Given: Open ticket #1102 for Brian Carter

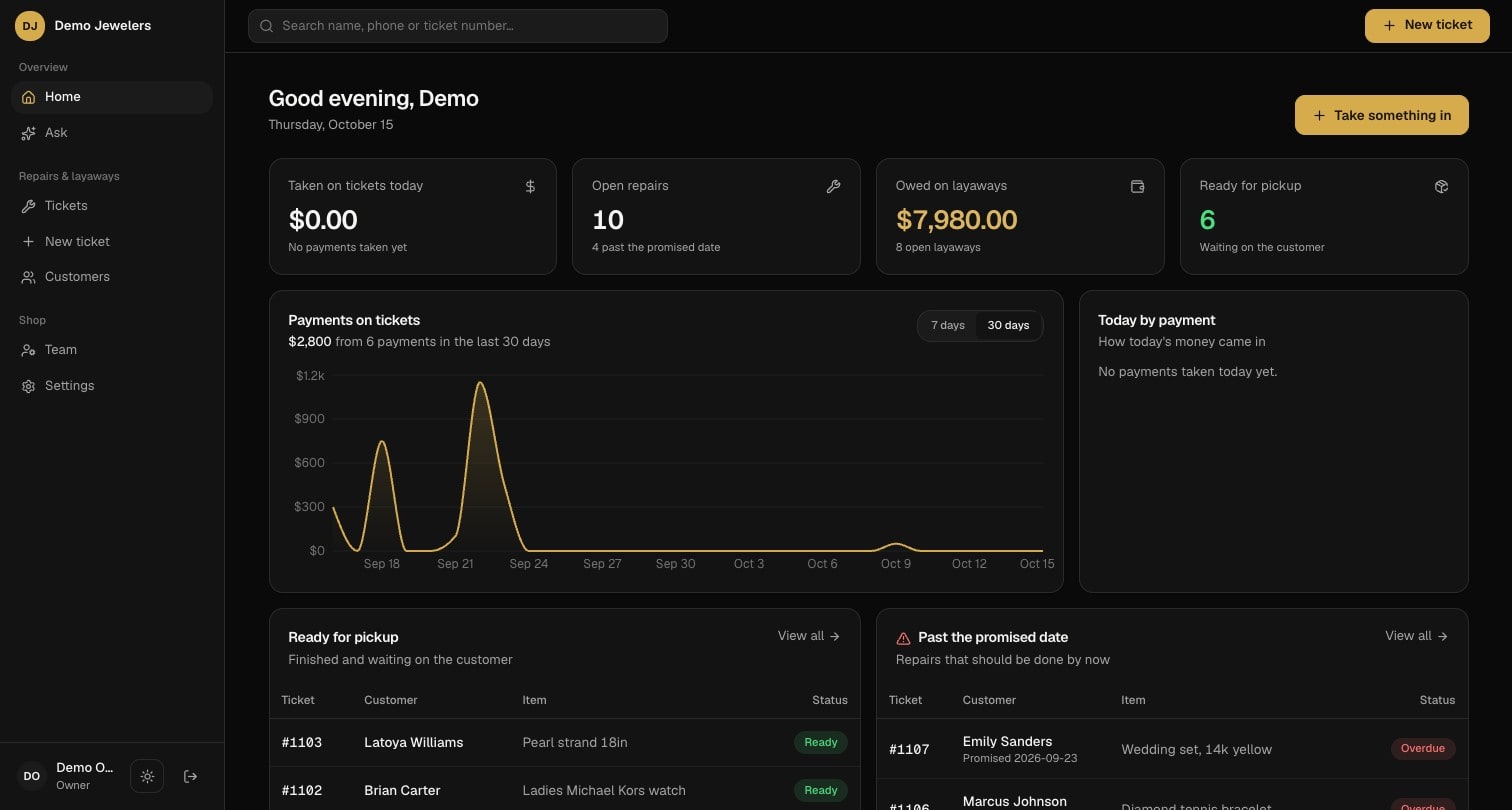Looking at the screenshot, I should 565,790.
